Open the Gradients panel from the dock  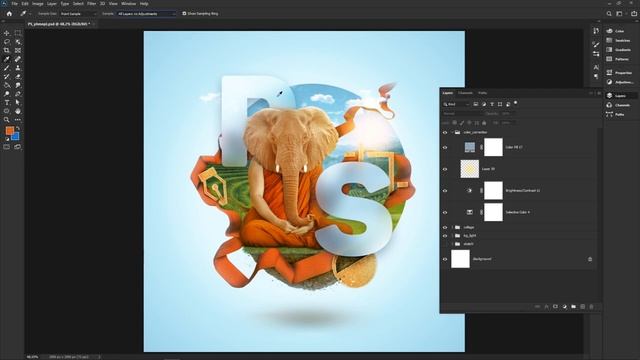click(618, 49)
